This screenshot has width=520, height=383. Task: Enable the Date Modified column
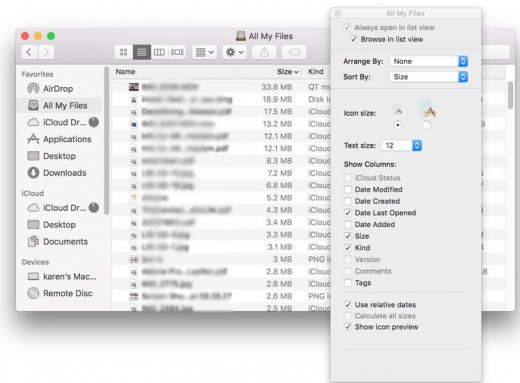pos(348,190)
